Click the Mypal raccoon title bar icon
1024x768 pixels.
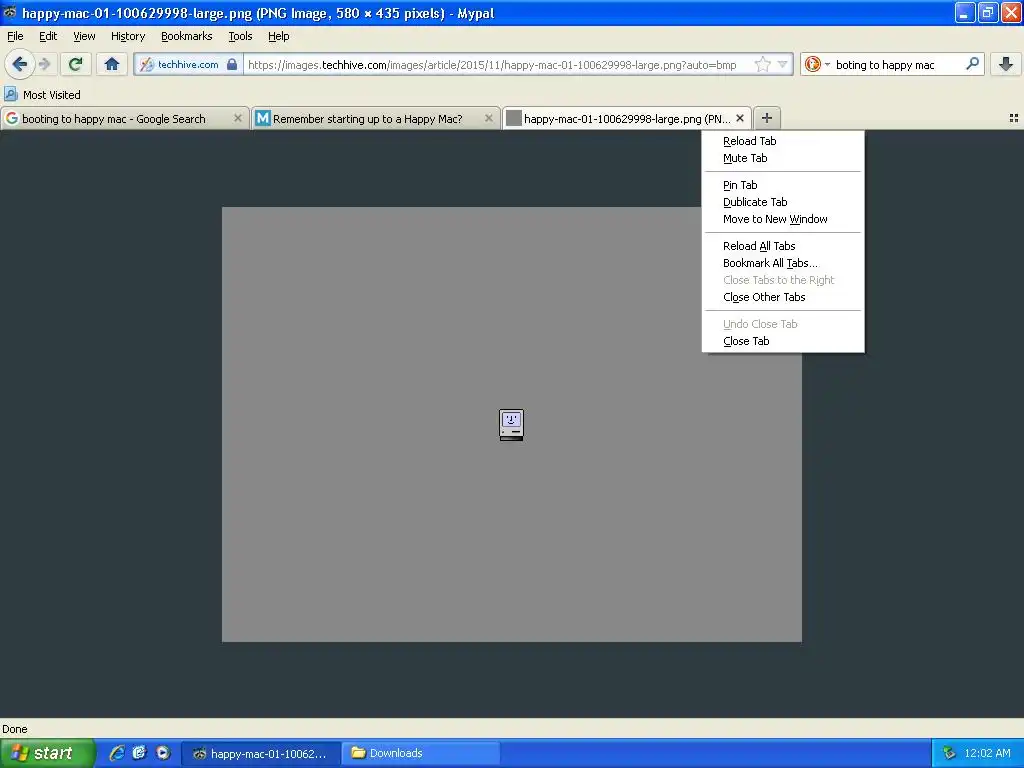coord(10,12)
